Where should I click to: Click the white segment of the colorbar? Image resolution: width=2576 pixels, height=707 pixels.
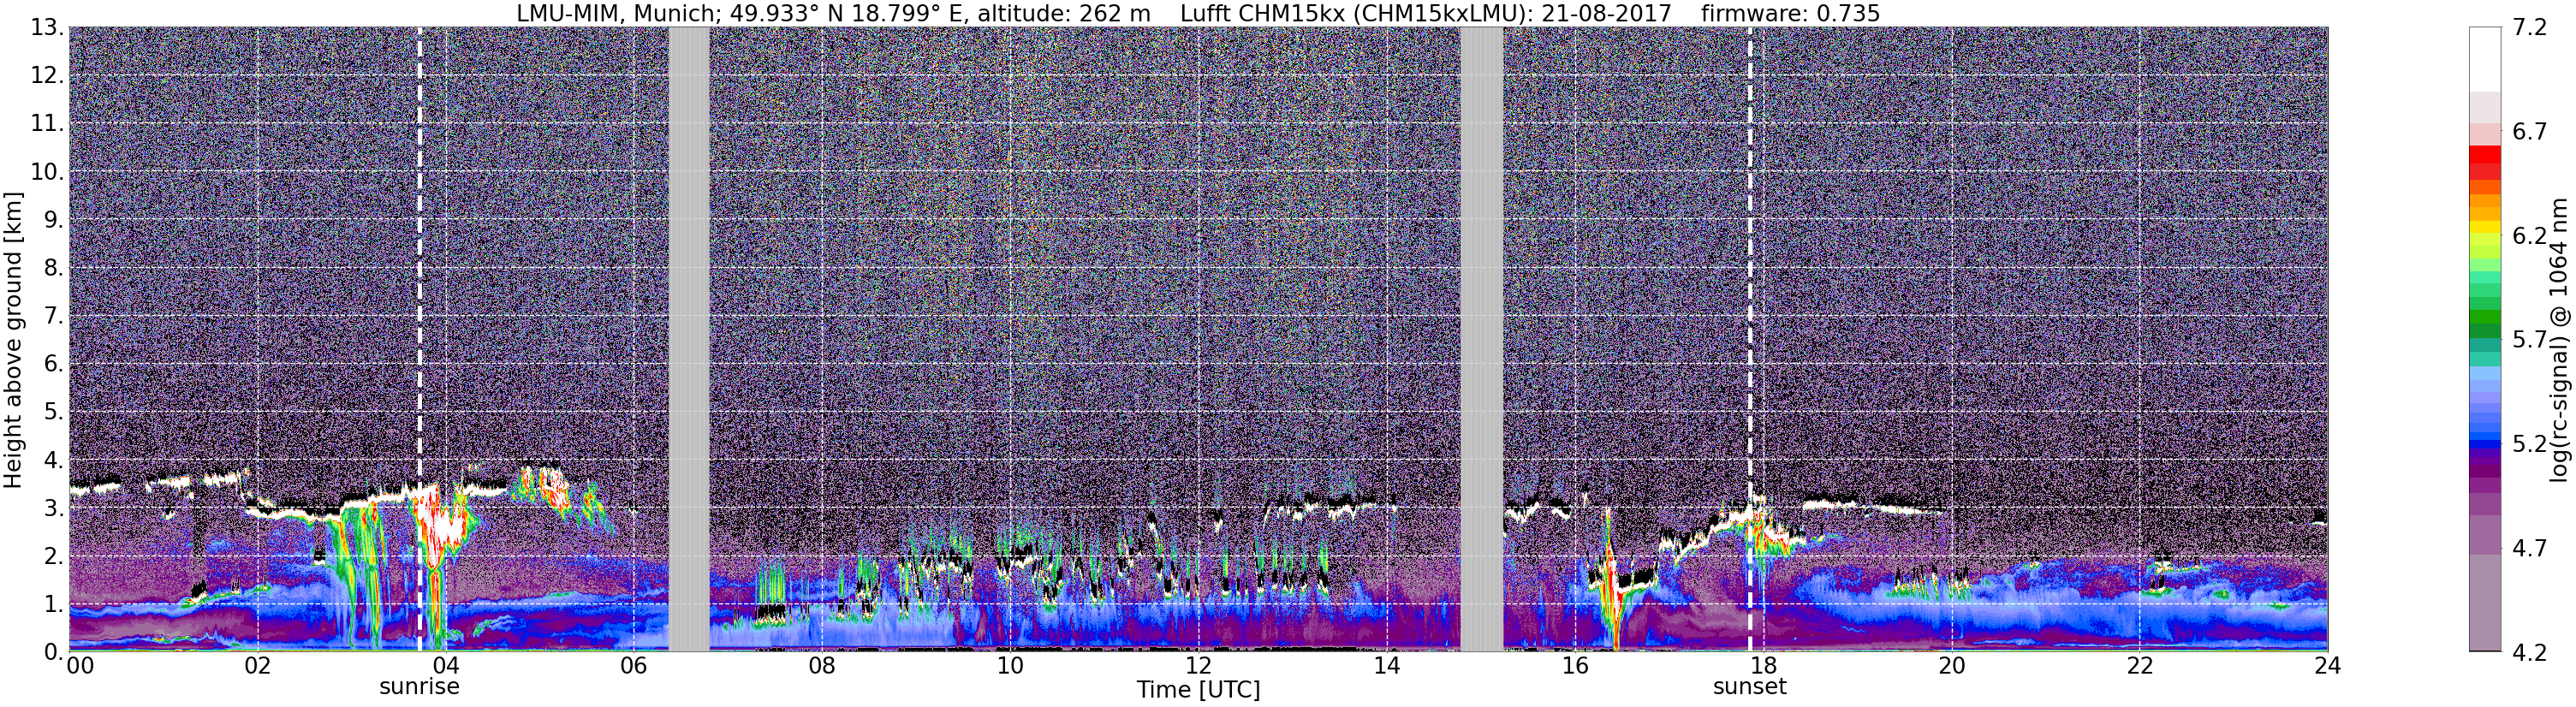coord(2485,59)
